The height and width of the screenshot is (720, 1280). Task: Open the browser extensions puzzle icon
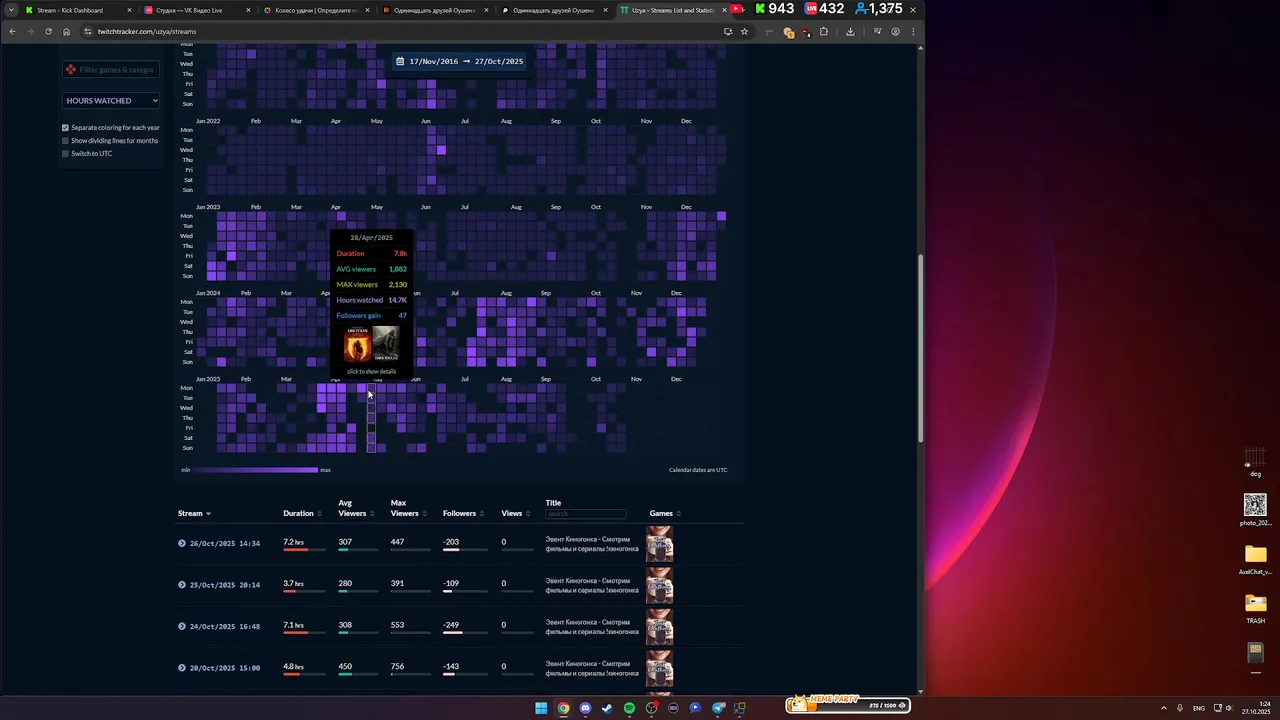[x=824, y=31]
